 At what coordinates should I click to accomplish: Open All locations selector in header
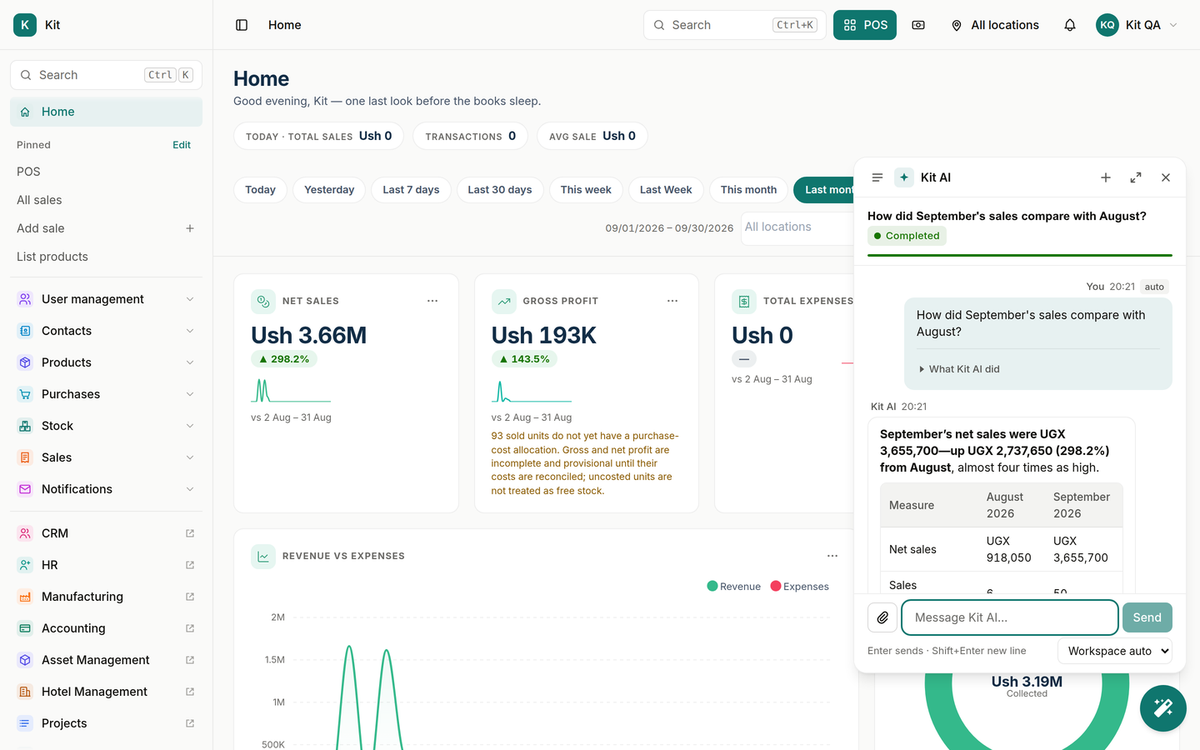pos(994,25)
